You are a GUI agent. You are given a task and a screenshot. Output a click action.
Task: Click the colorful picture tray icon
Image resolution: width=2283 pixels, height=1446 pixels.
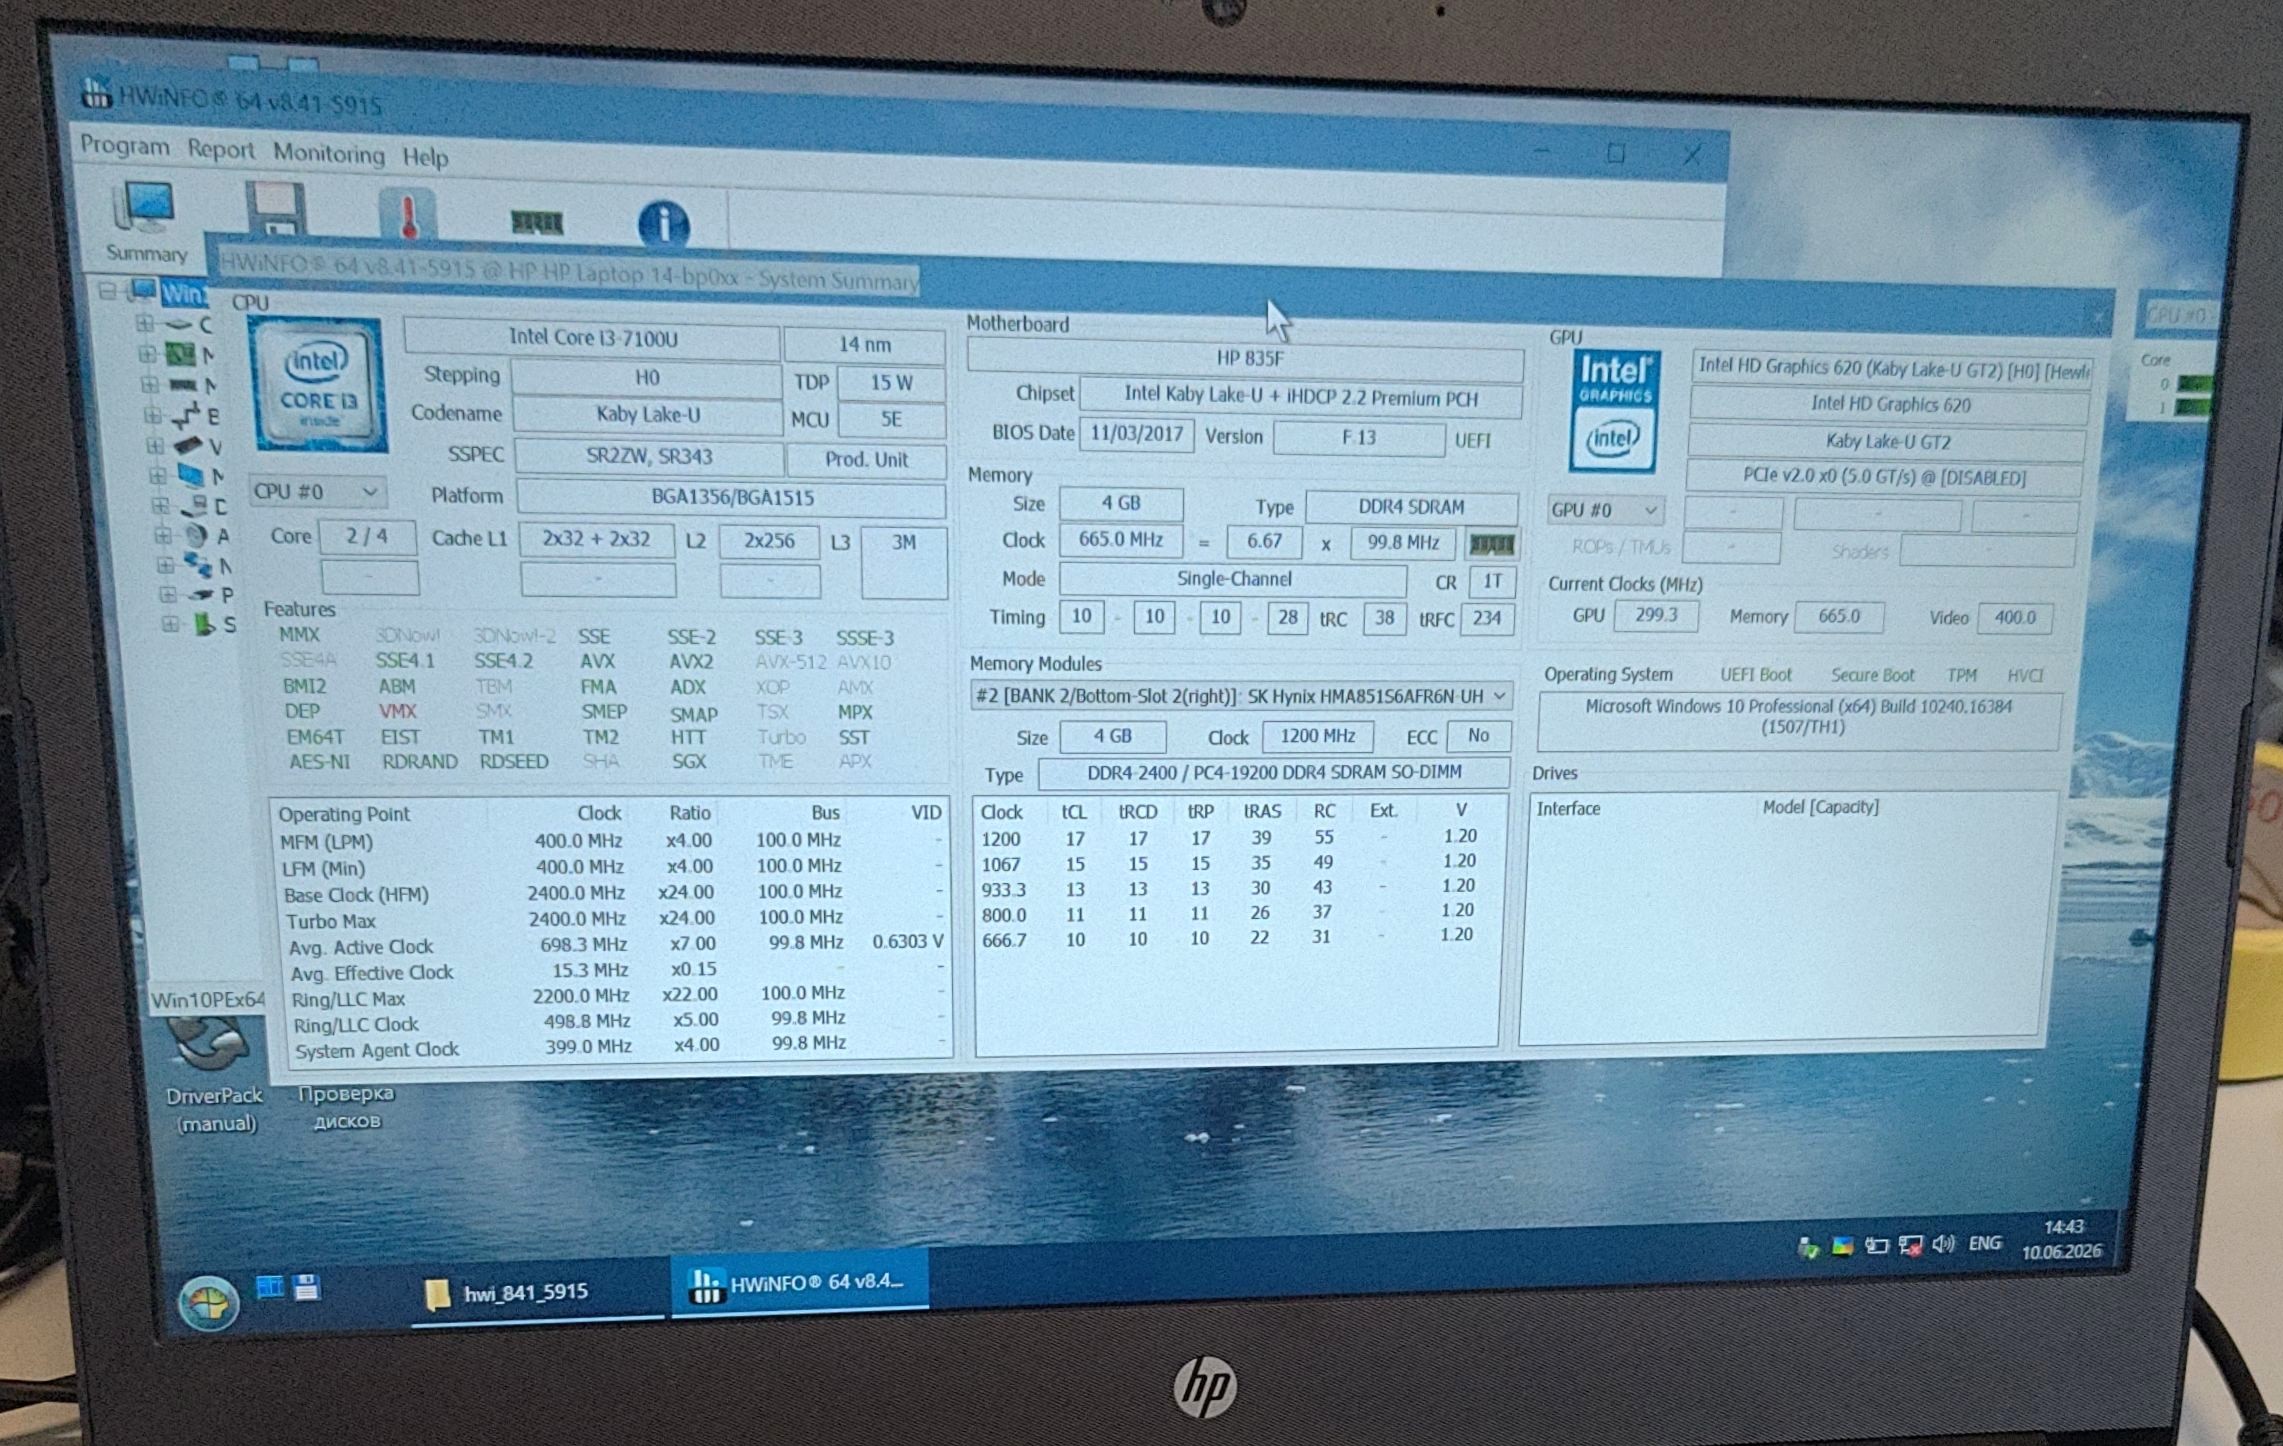(x=1842, y=1246)
